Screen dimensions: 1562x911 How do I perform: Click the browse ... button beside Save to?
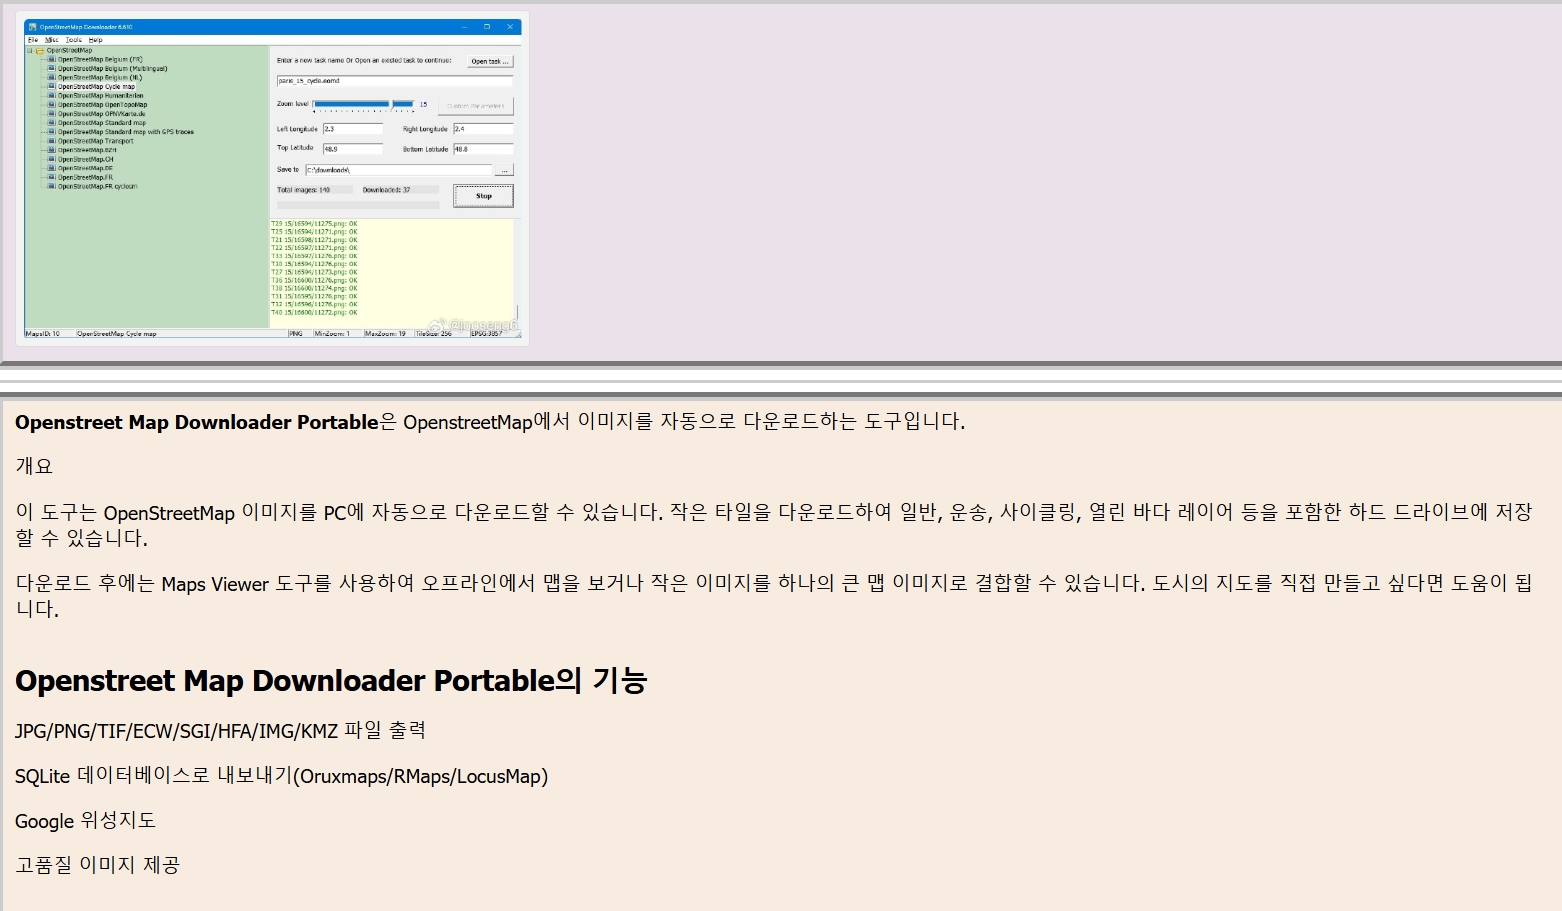tap(505, 170)
